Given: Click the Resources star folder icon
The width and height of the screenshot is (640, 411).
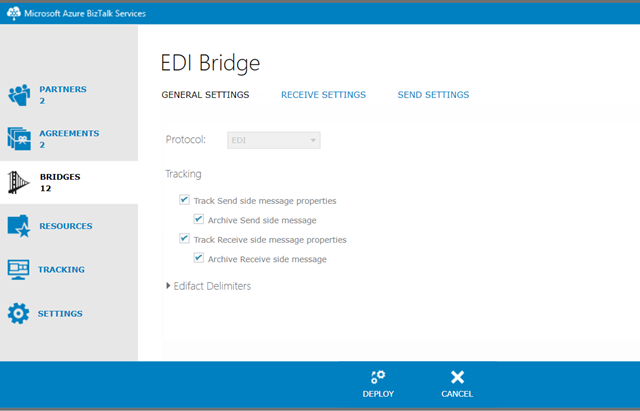Looking at the screenshot, I should pos(19,226).
